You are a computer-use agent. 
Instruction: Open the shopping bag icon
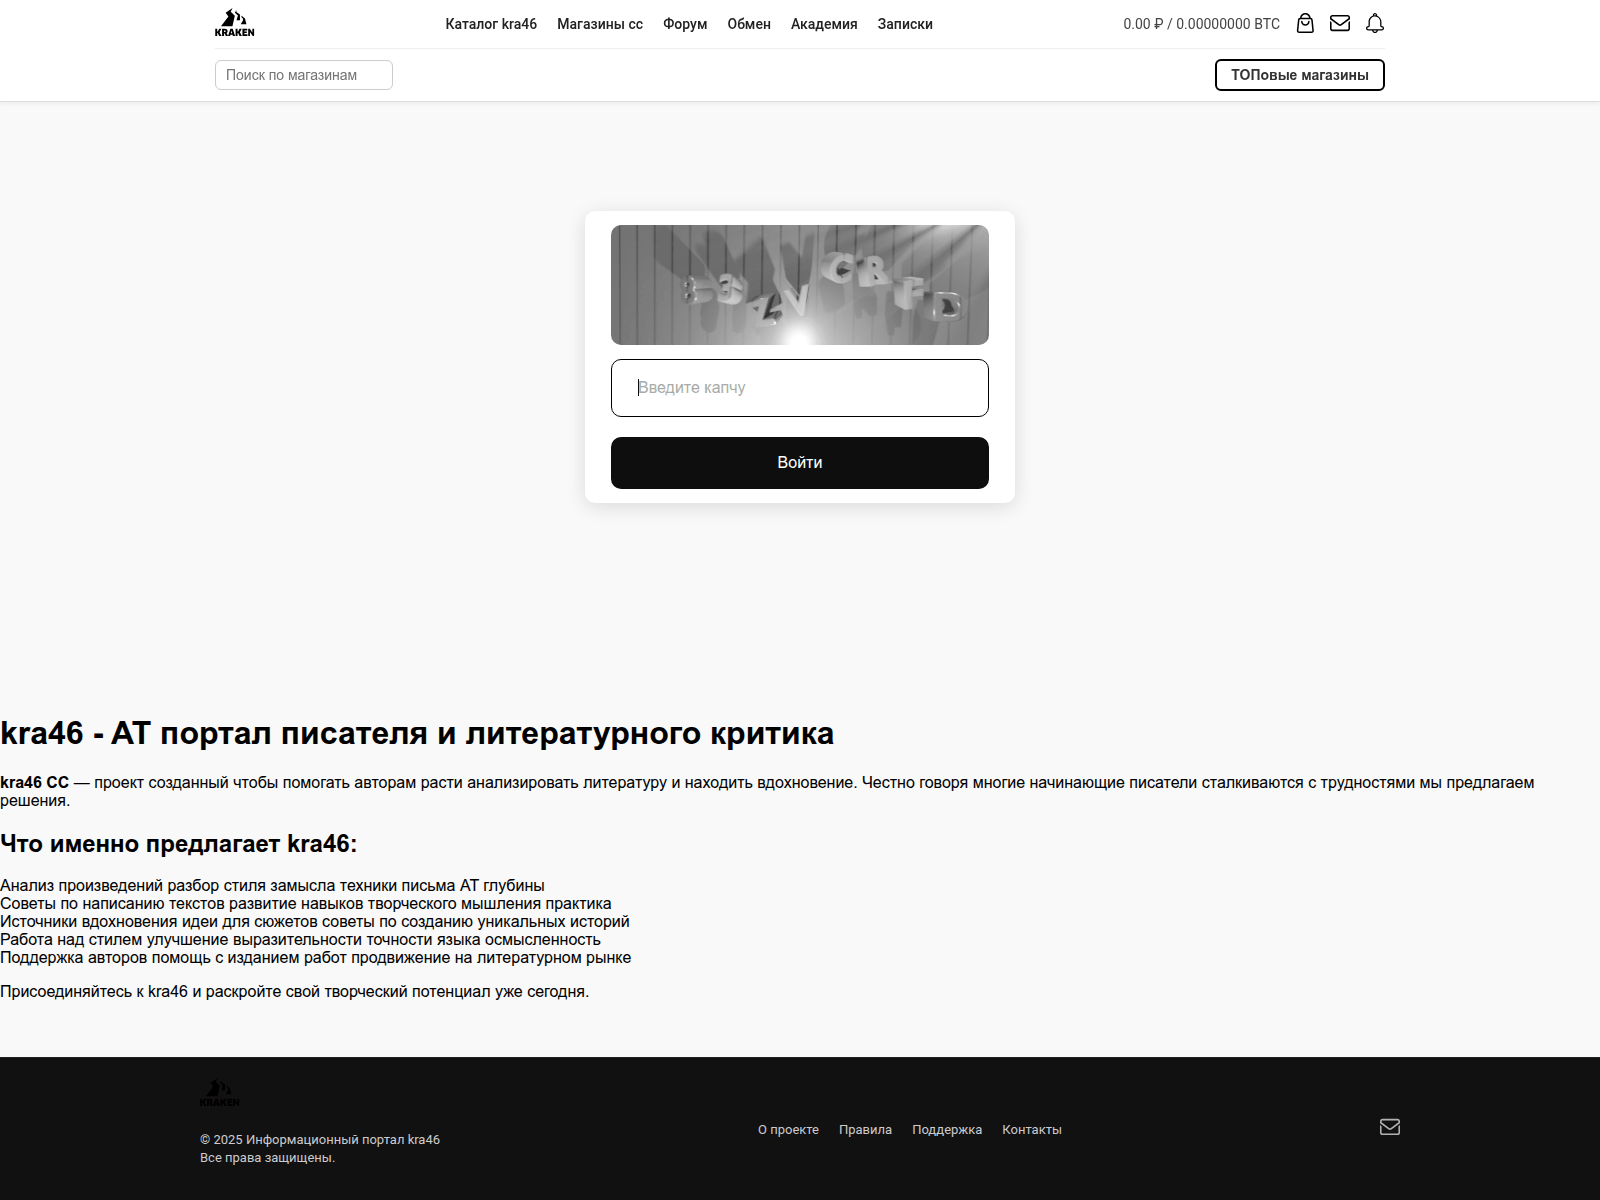pyautogui.click(x=1305, y=23)
